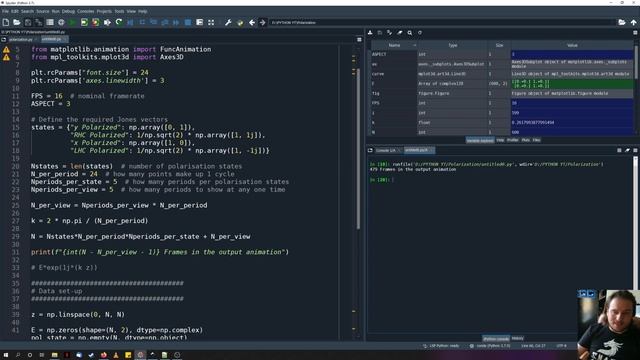
Task: Switch to the Files pane tab
Action: 536,140
